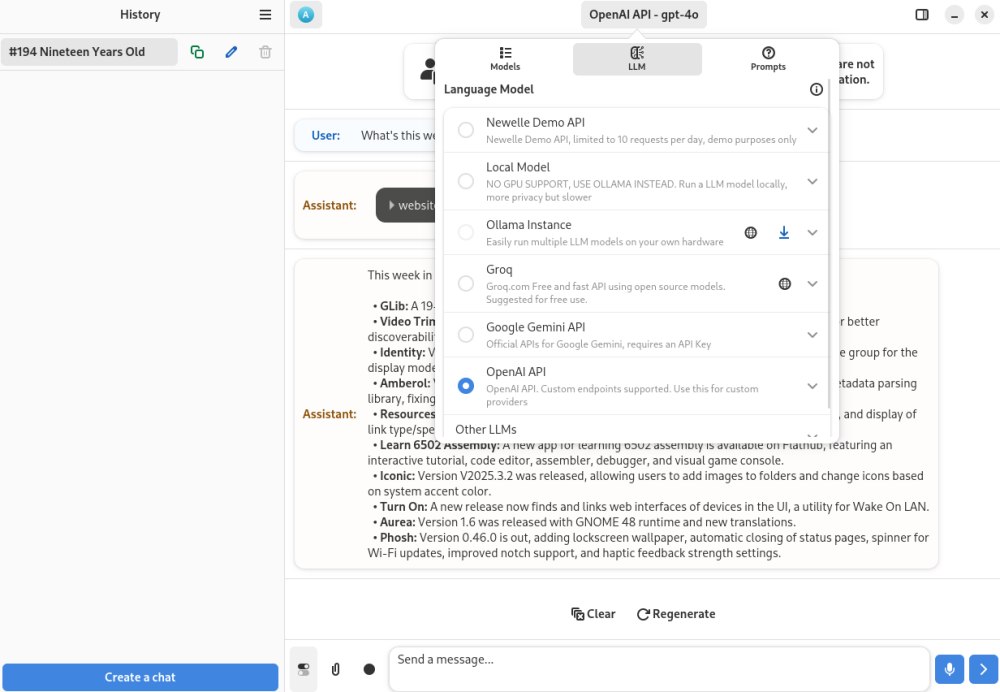The height and width of the screenshot is (692, 1000).
Task: Click the Send a message input field
Action: pyautogui.click(x=659, y=668)
